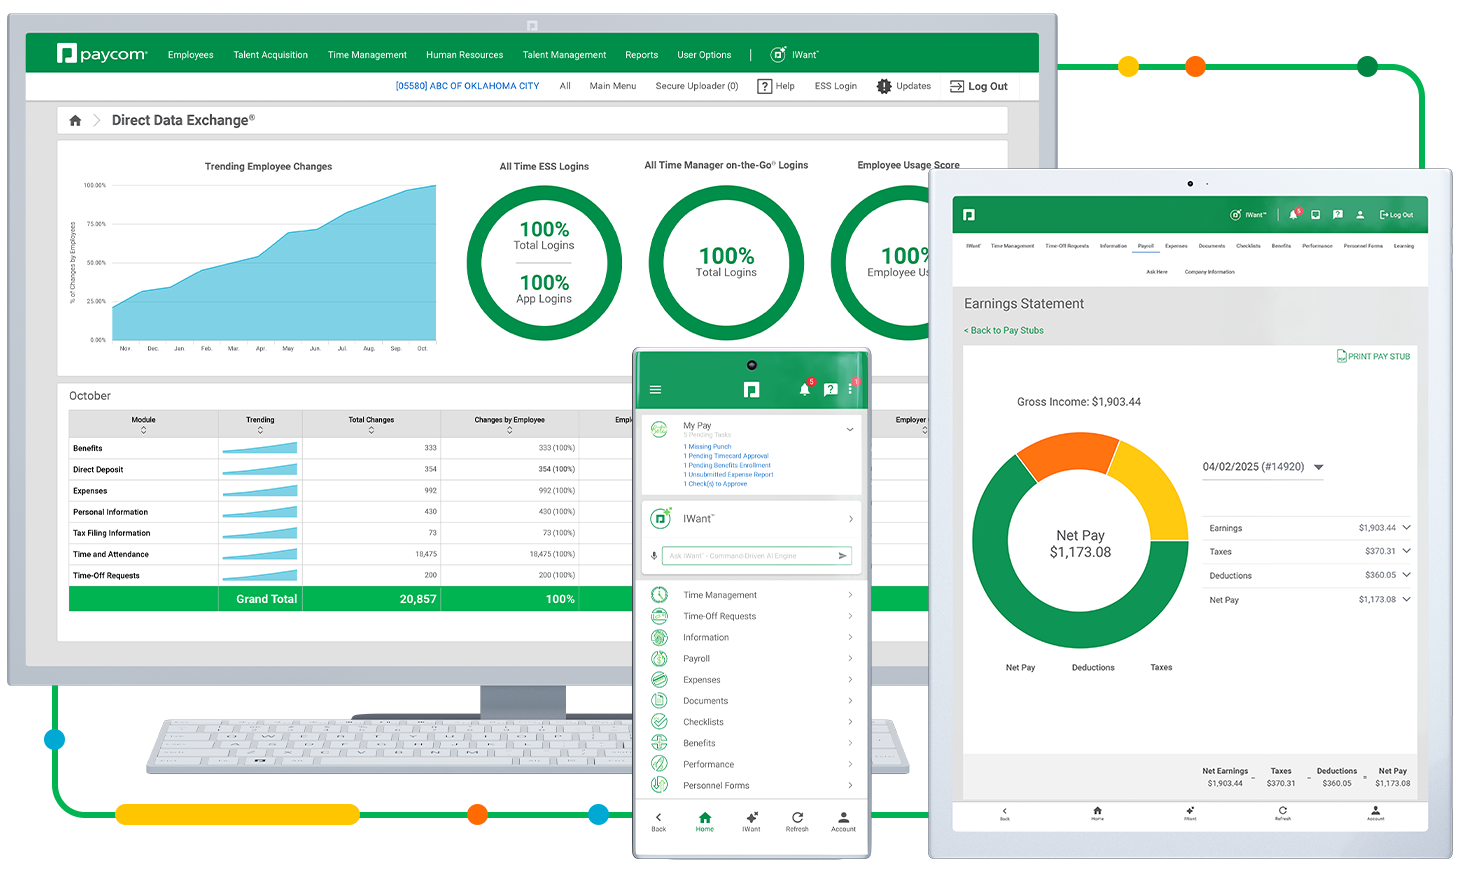Click the Print Pay Stub icon
The height and width of the screenshot is (872, 1466).
(x=1342, y=356)
